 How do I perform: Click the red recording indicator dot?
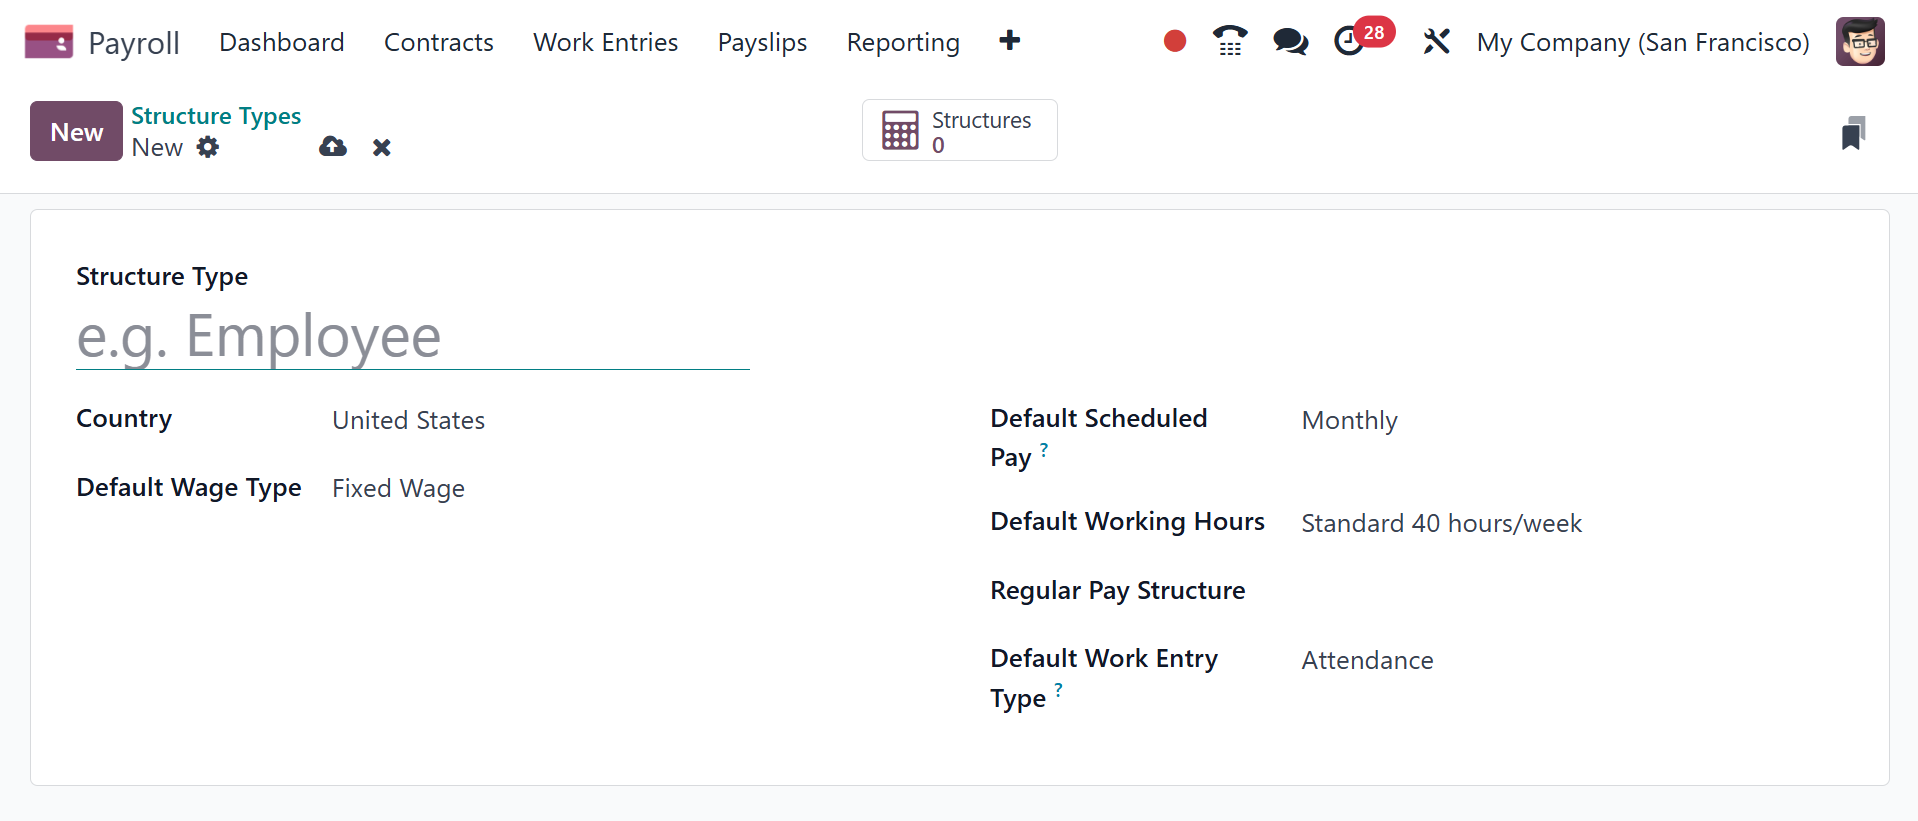click(1175, 41)
